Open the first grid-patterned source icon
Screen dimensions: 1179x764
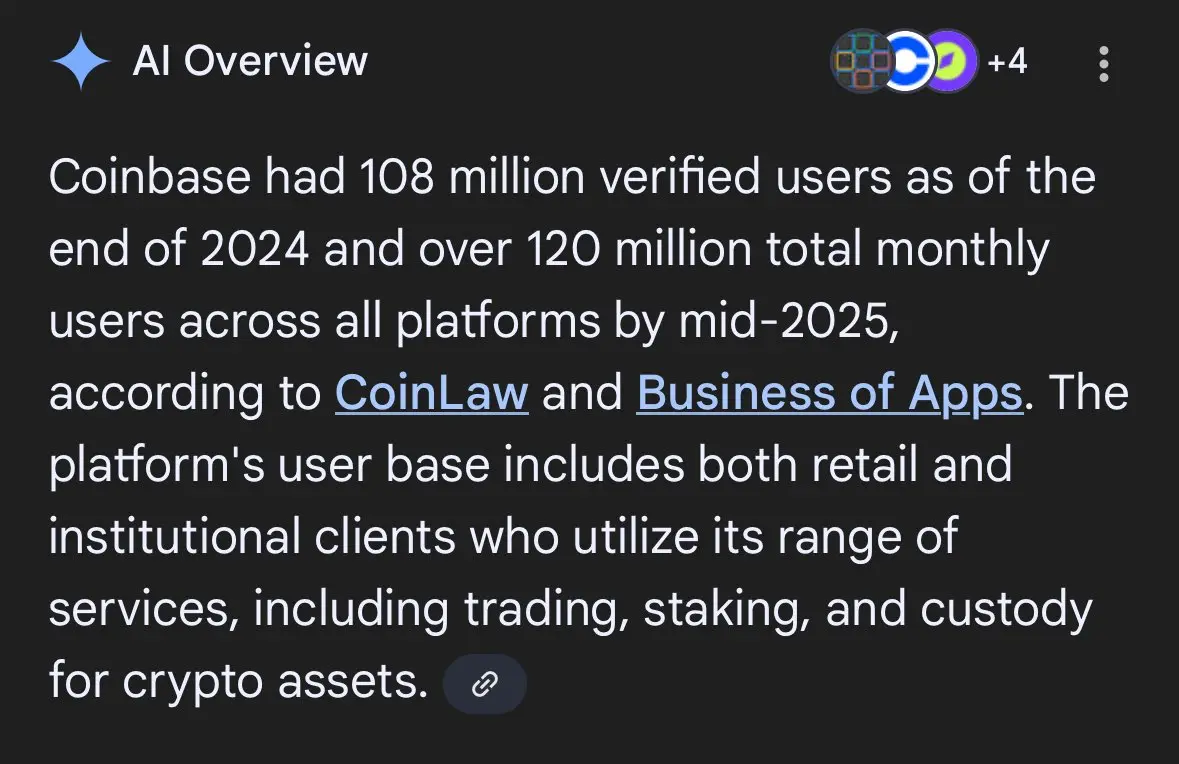click(862, 61)
